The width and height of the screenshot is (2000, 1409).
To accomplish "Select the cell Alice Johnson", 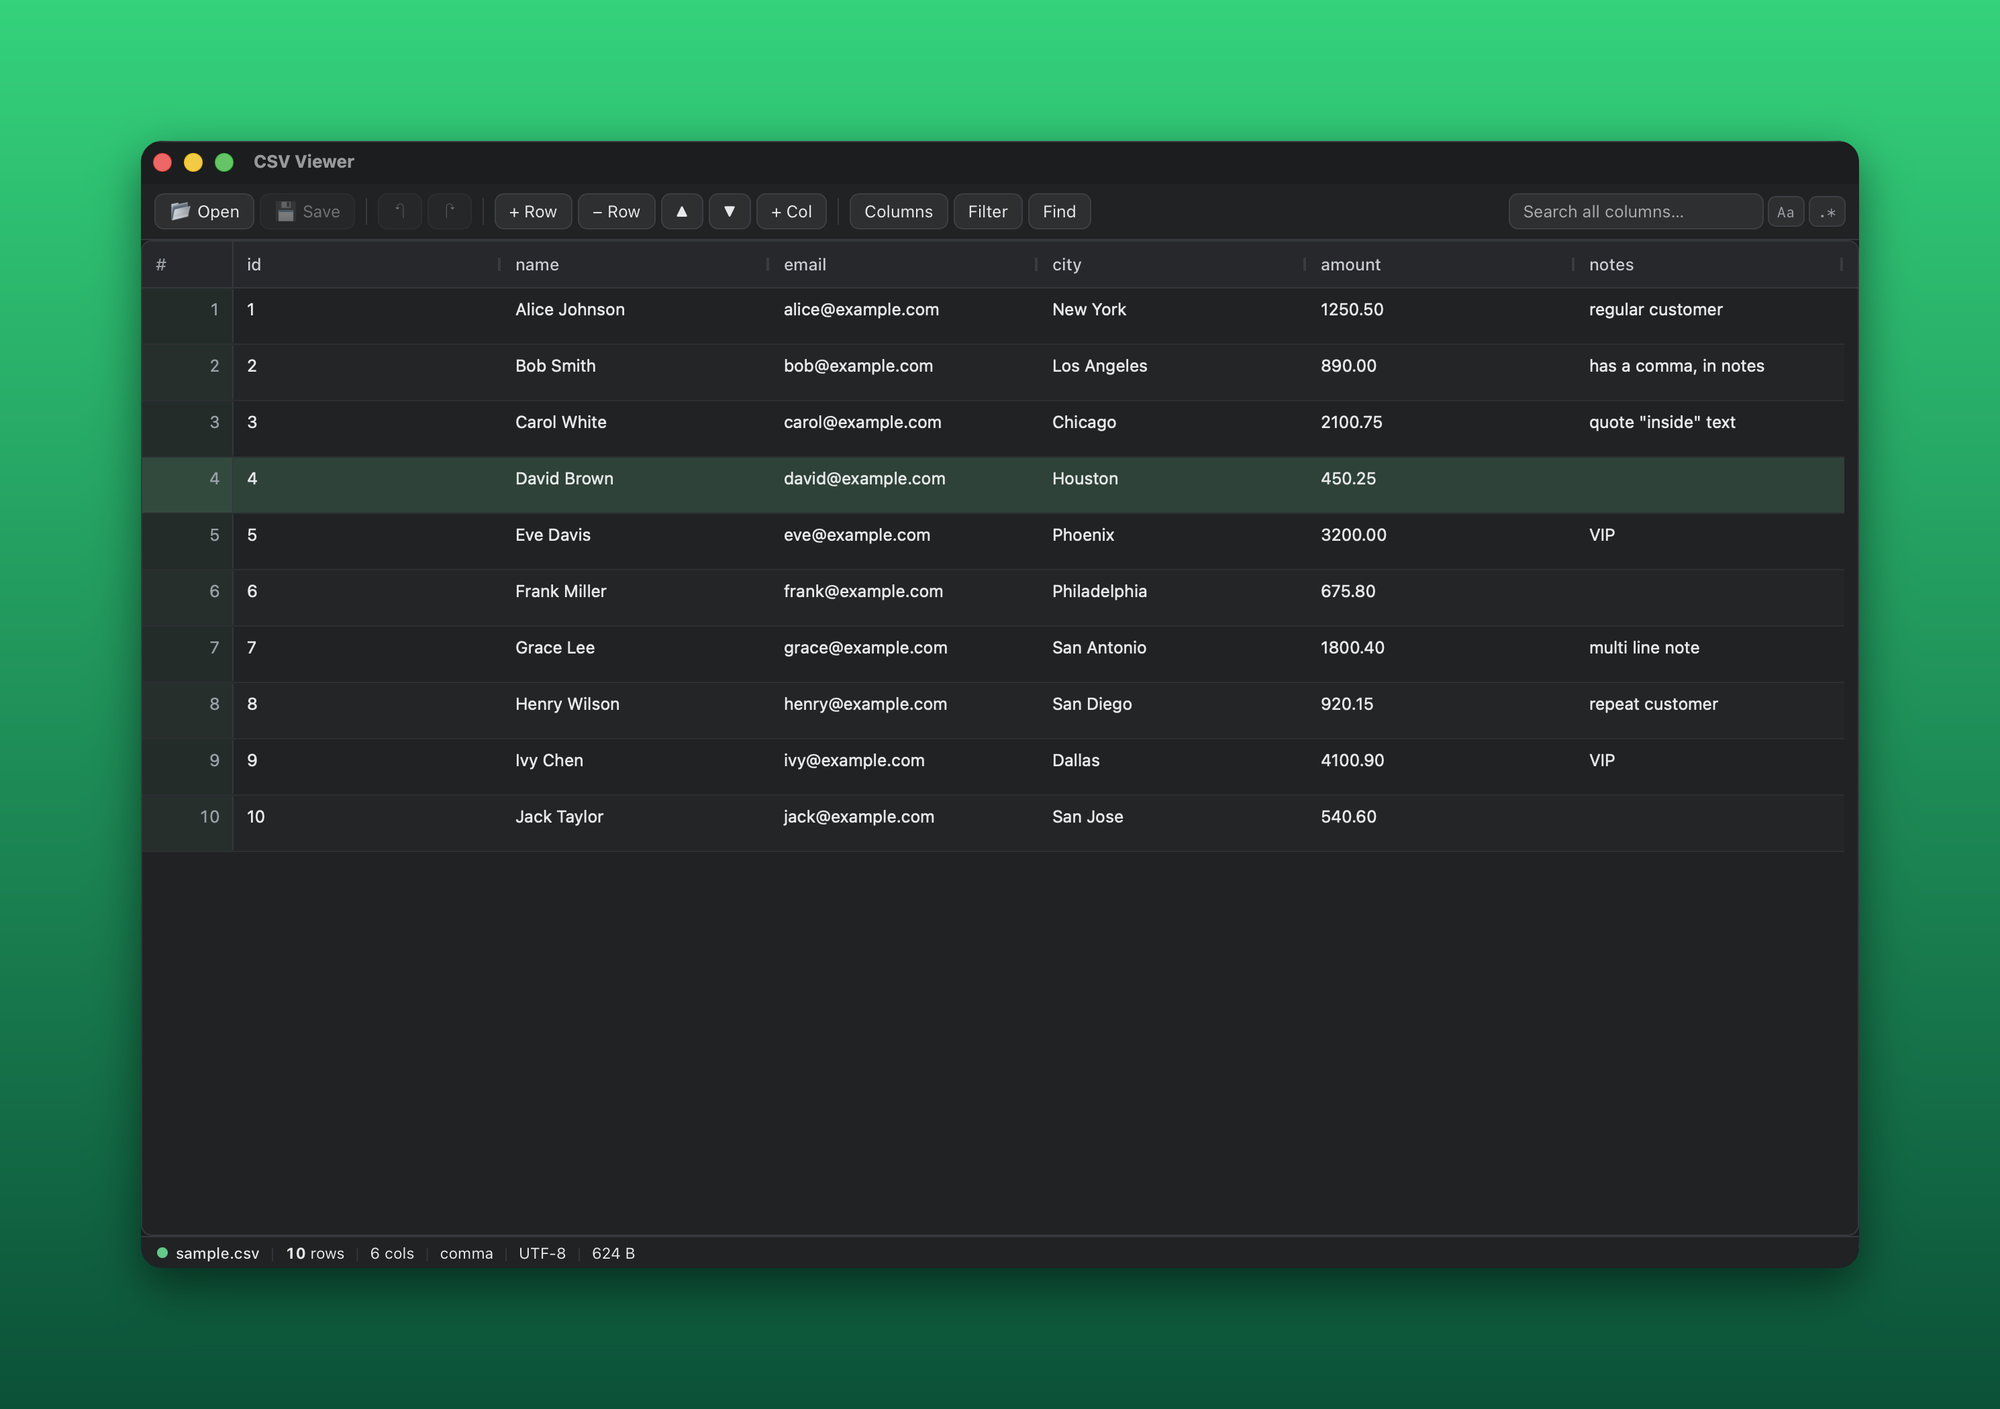I will point(635,316).
